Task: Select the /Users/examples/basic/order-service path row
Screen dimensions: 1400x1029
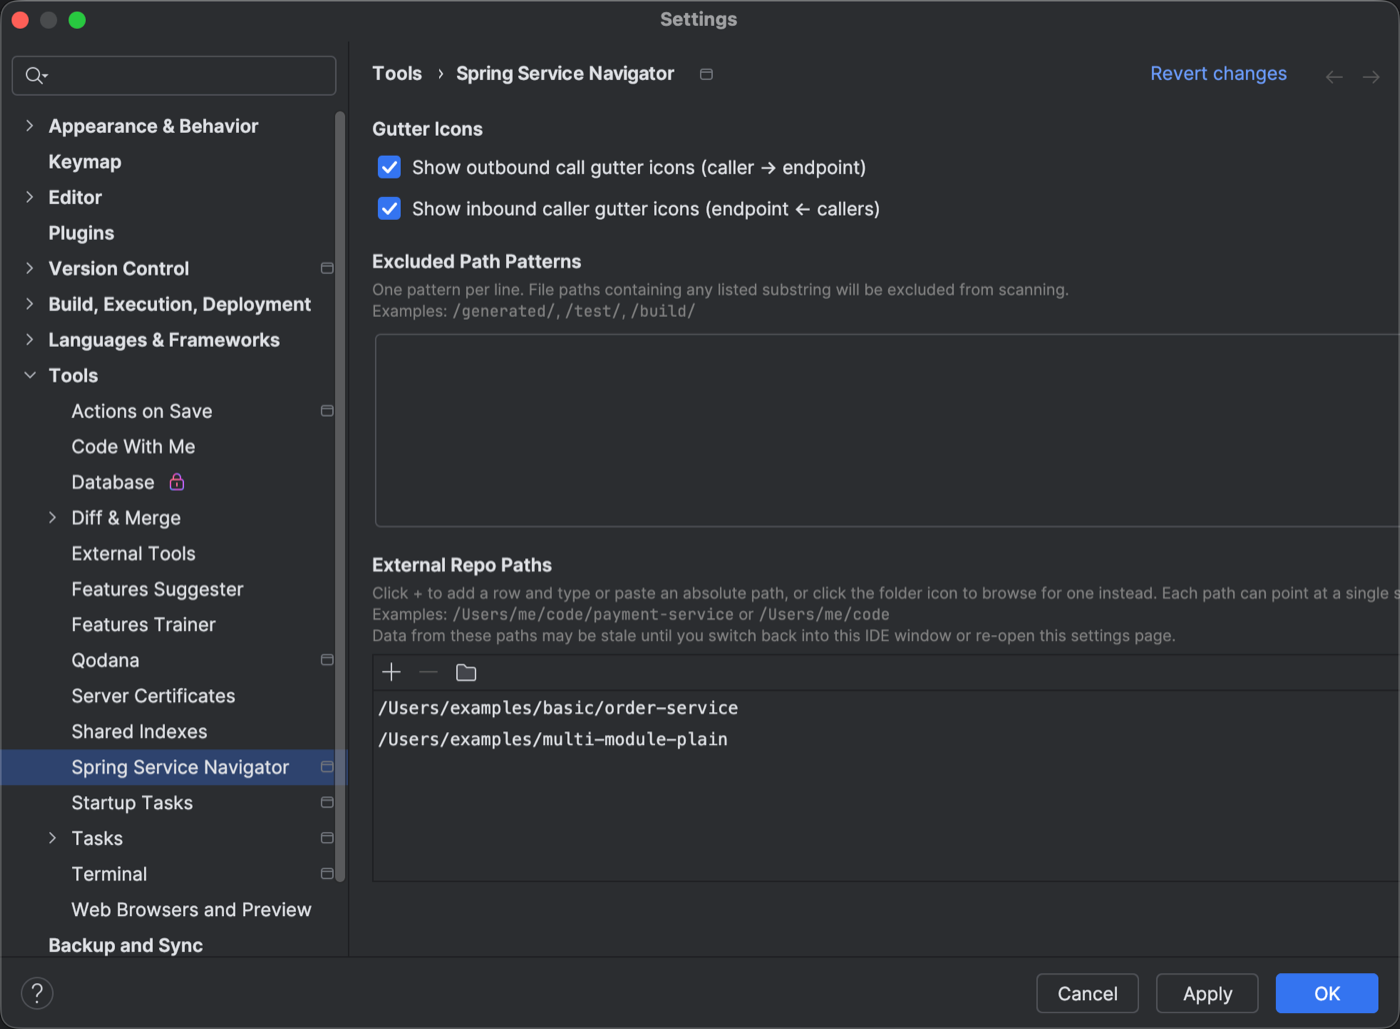Action: tap(886, 708)
